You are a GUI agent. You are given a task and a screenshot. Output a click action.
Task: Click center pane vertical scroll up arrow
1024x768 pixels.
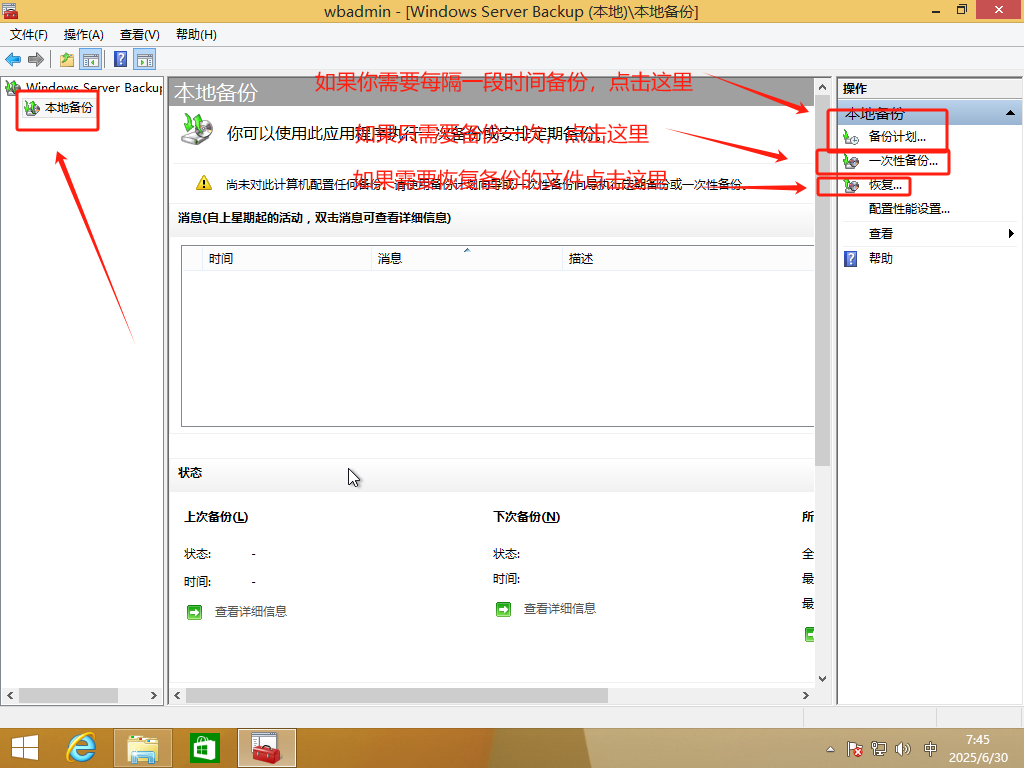(822, 87)
